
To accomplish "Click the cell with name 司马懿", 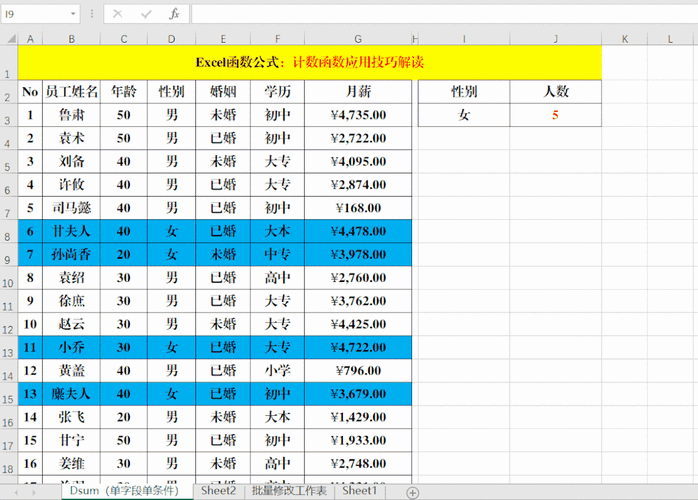I will coord(72,208).
